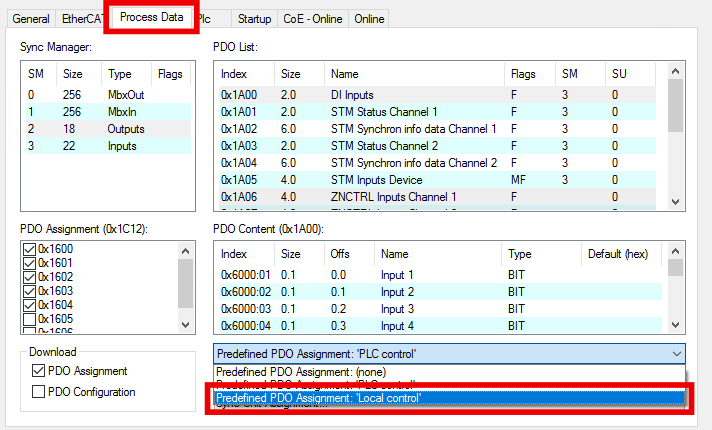
Task: Uncheck the 0x1603 PDO assignment
Action: tap(30, 291)
